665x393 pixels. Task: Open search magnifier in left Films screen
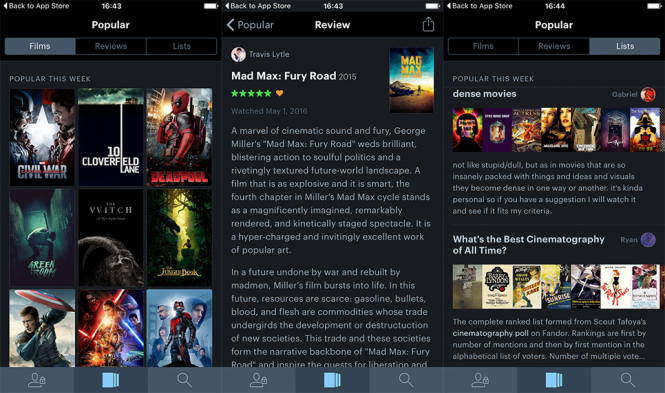click(184, 380)
